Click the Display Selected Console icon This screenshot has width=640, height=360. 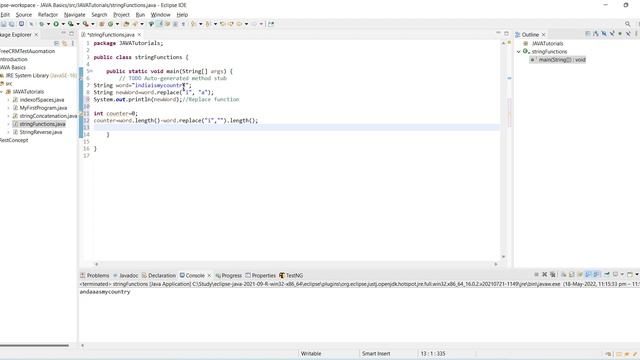[x=616, y=274]
